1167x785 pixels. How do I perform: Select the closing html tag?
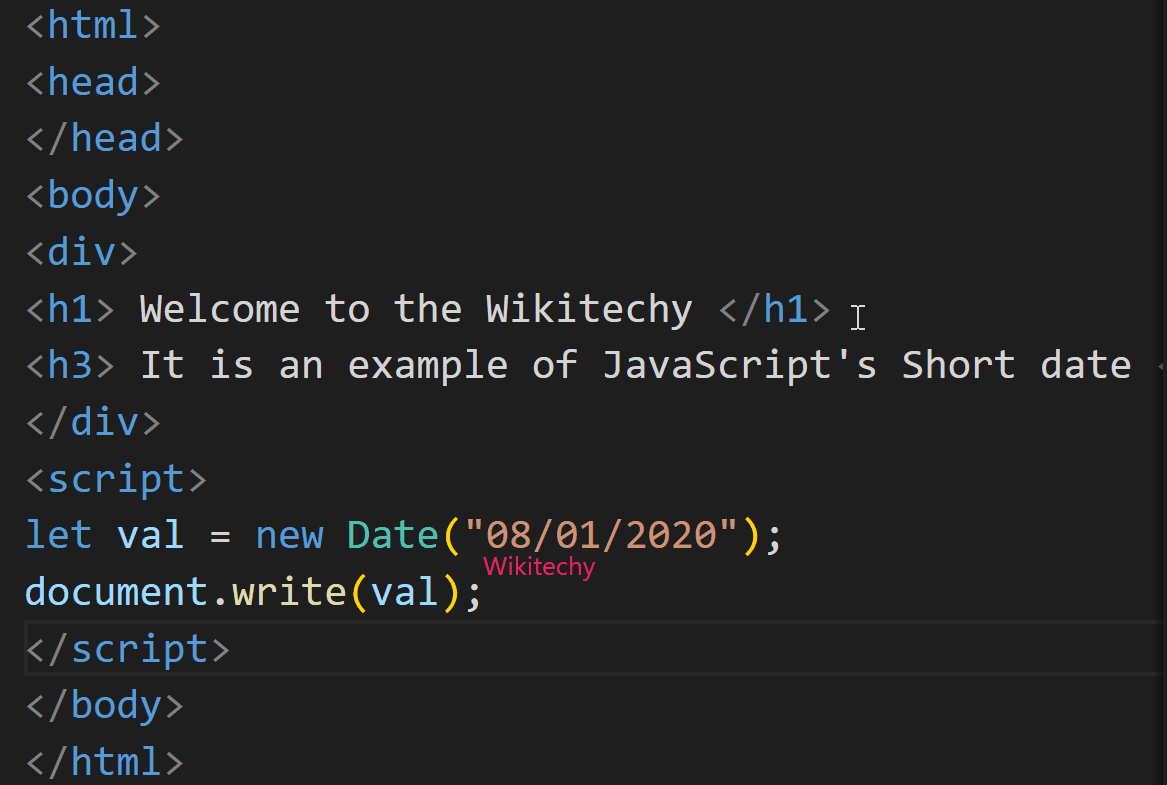pos(103,761)
